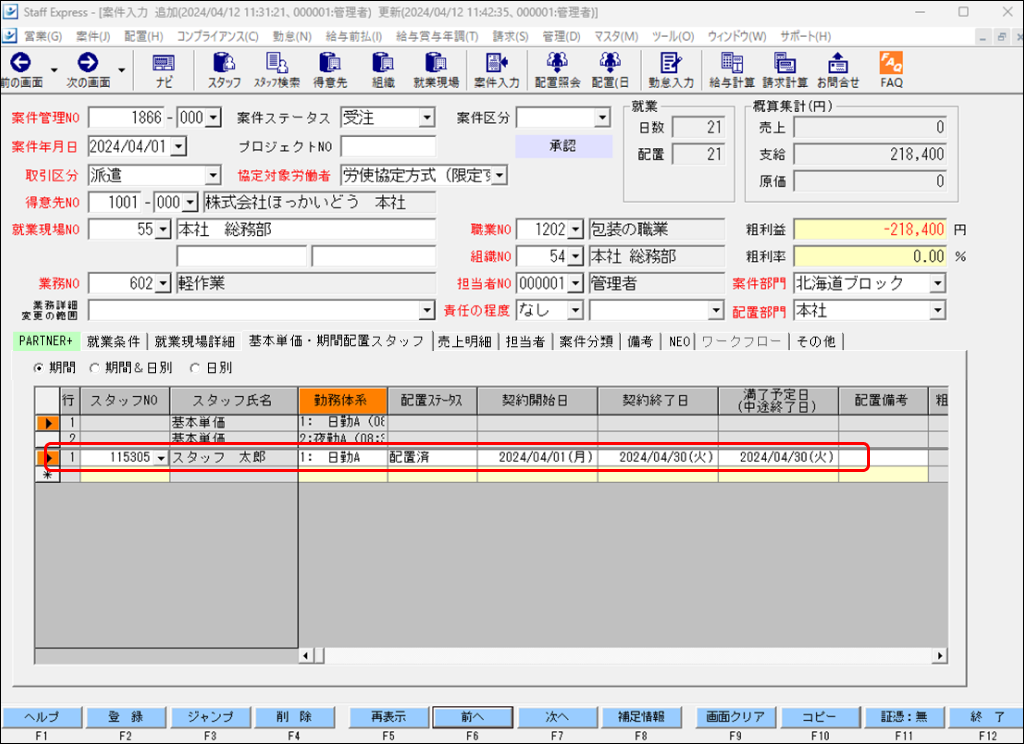Screen dimensions: 1024x744
Task: Open the 勤怠(N) menu
Action: [x=291, y=36]
